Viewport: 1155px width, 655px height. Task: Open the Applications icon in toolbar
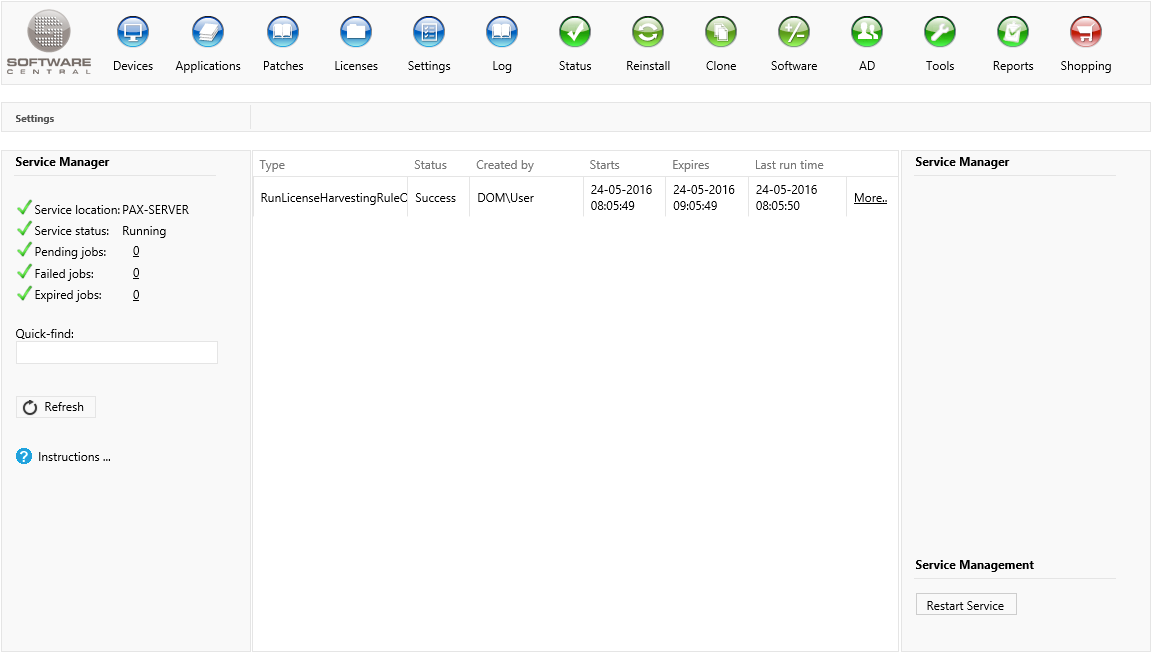point(208,33)
